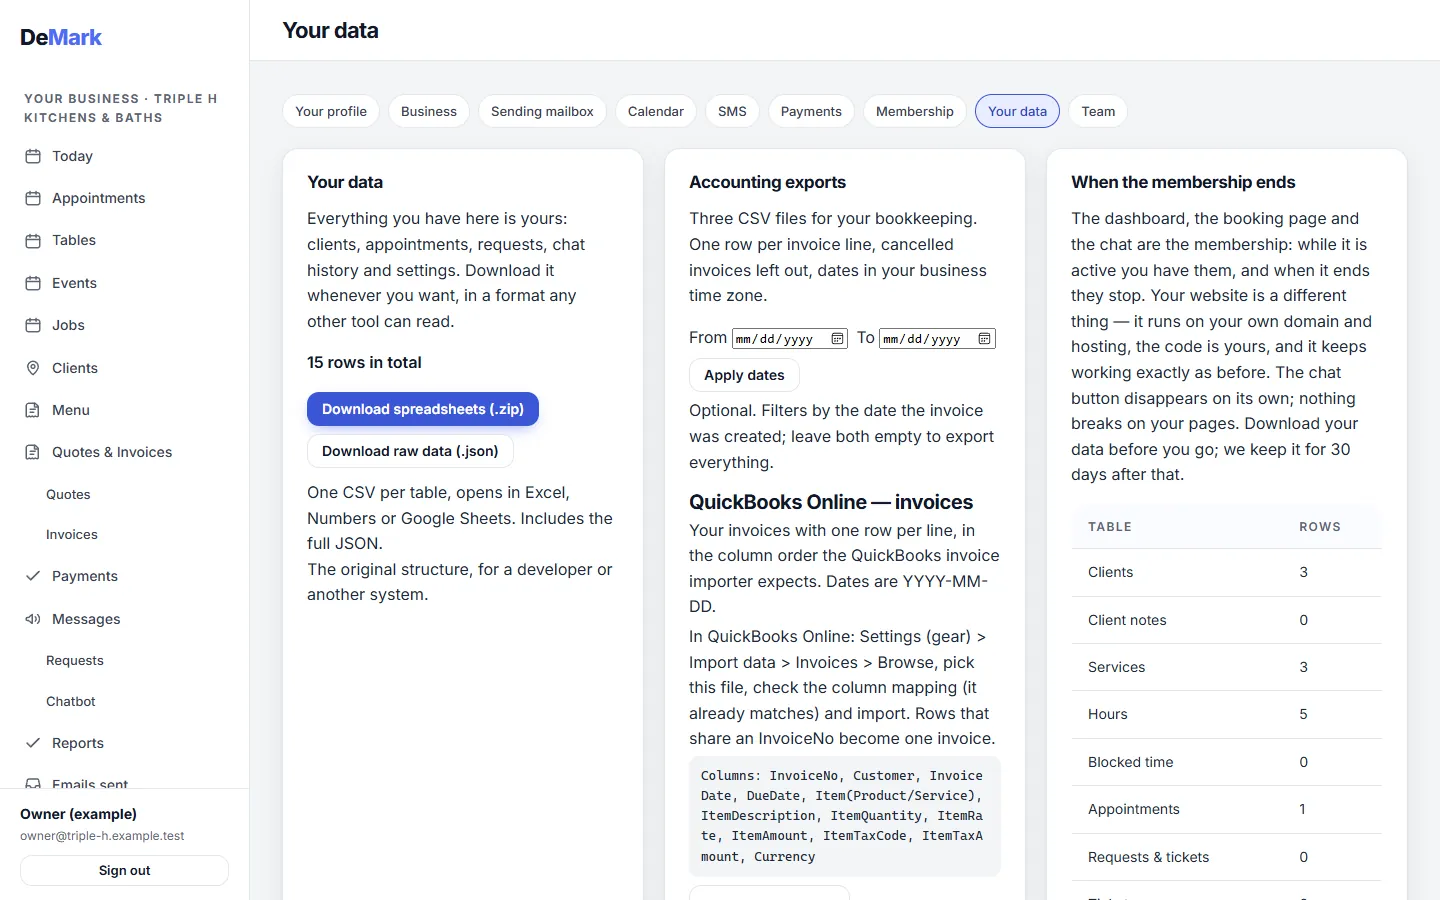Open the Calendar tab

tap(656, 111)
